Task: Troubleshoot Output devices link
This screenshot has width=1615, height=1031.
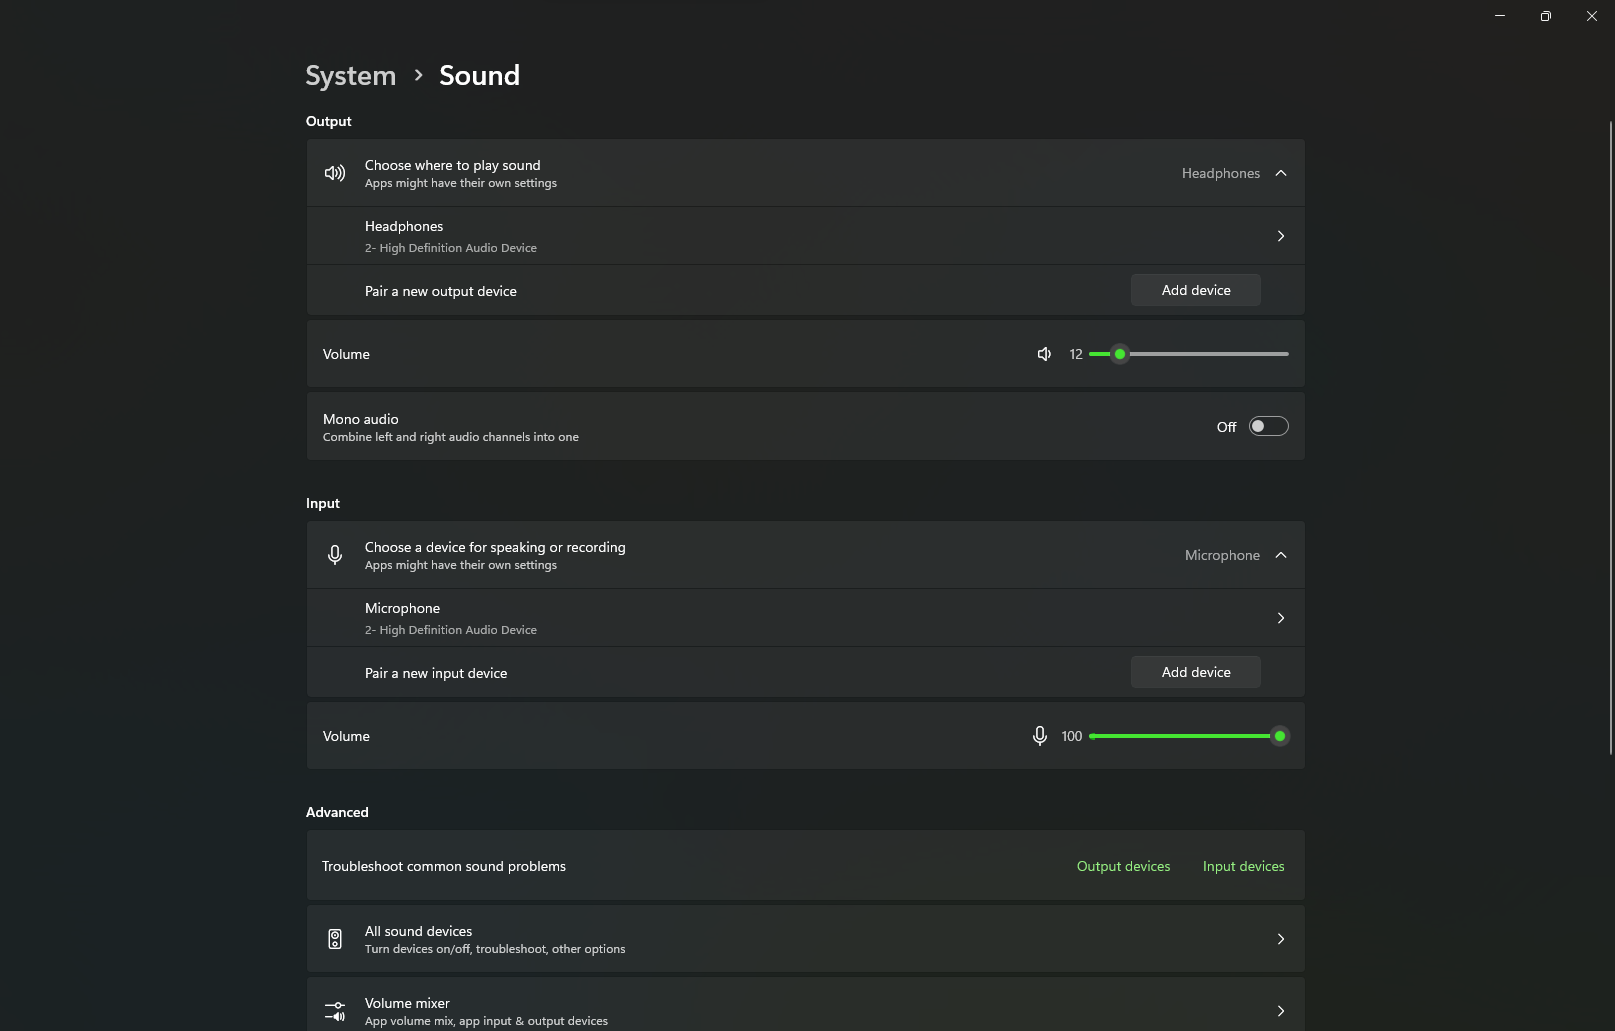Action: tap(1123, 866)
